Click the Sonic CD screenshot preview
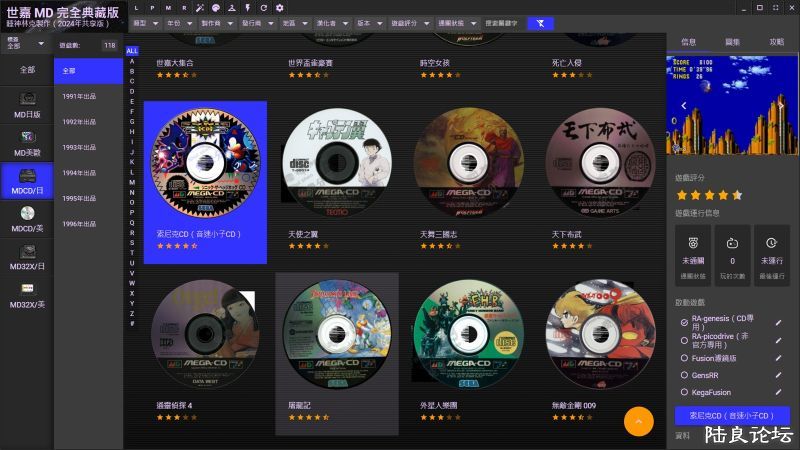 [732, 105]
